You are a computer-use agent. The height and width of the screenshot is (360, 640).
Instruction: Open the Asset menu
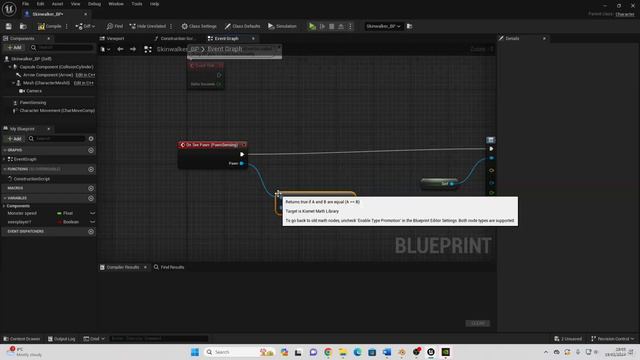58,4
